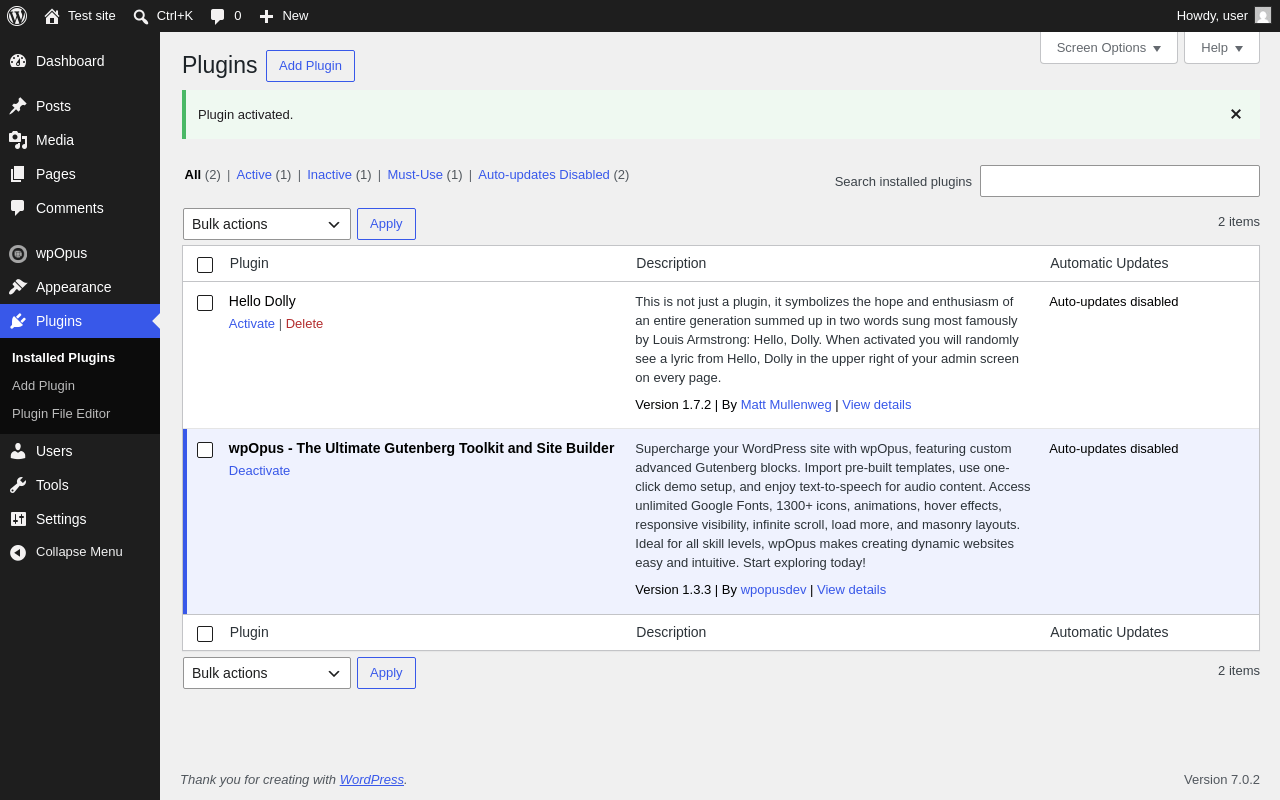Viewport: 1280px width, 800px height.
Task: Click the Description column header at top
Action: (x=671, y=264)
